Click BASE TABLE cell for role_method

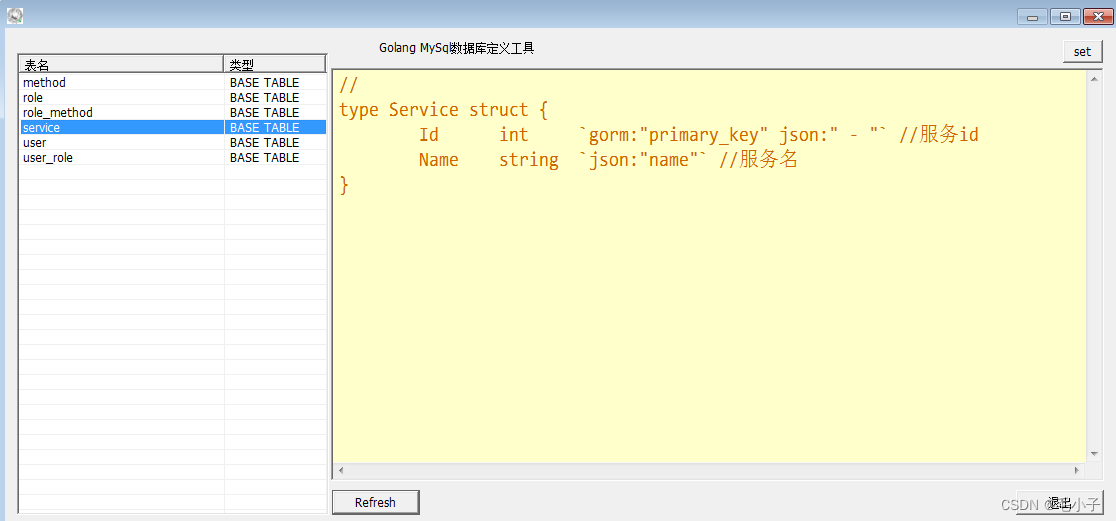pyautogui.click(x=265, y=112)
